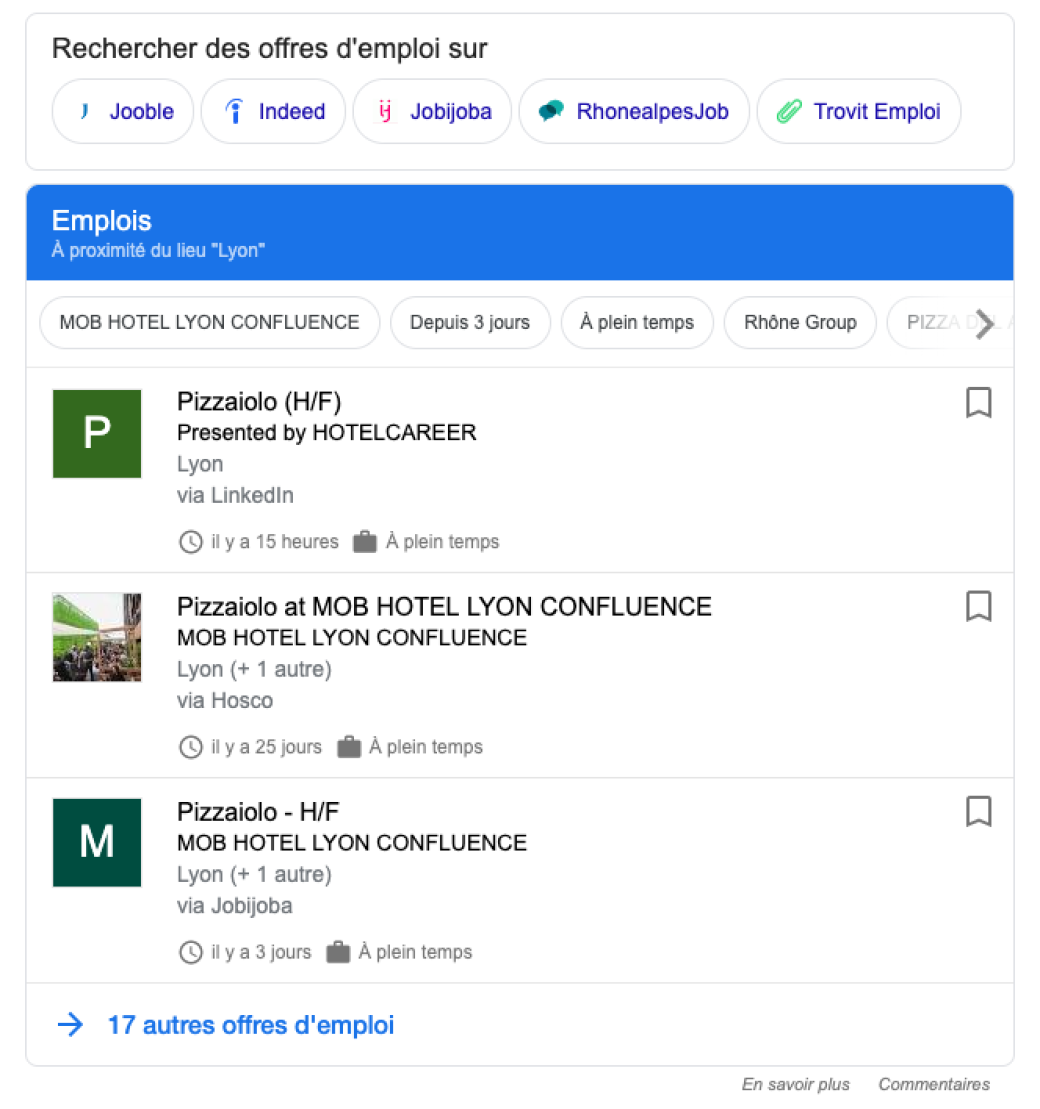1040x1109 pixels.
Task: Open the Indeed job search chip
Action: pos(273,111)
